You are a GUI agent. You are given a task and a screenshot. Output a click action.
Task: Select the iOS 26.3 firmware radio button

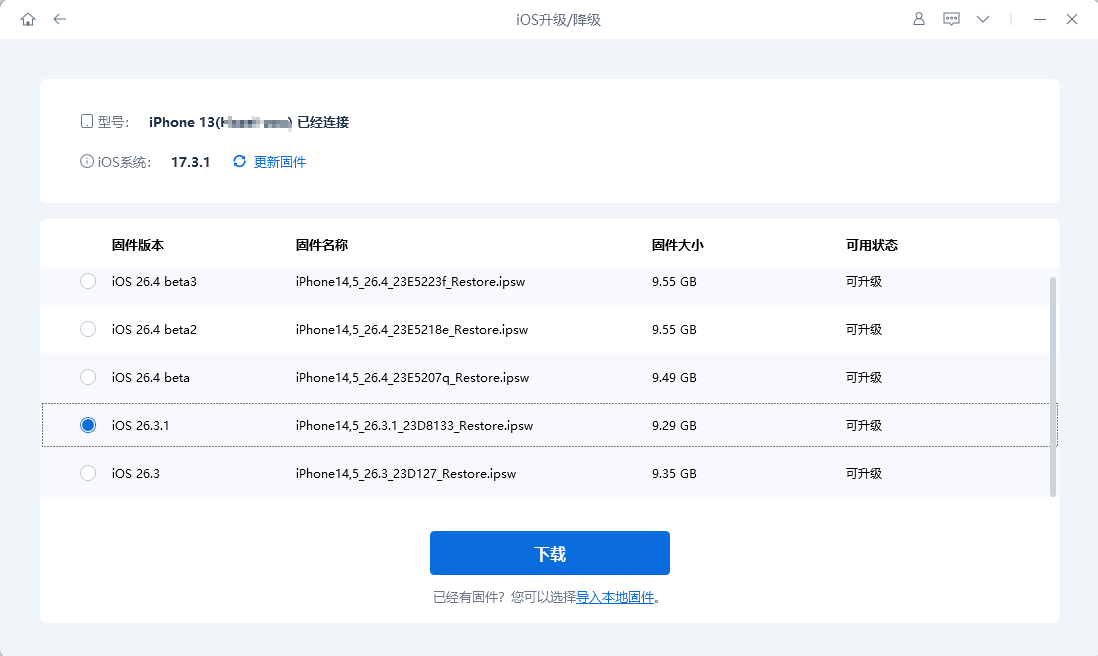click(87, 473)
